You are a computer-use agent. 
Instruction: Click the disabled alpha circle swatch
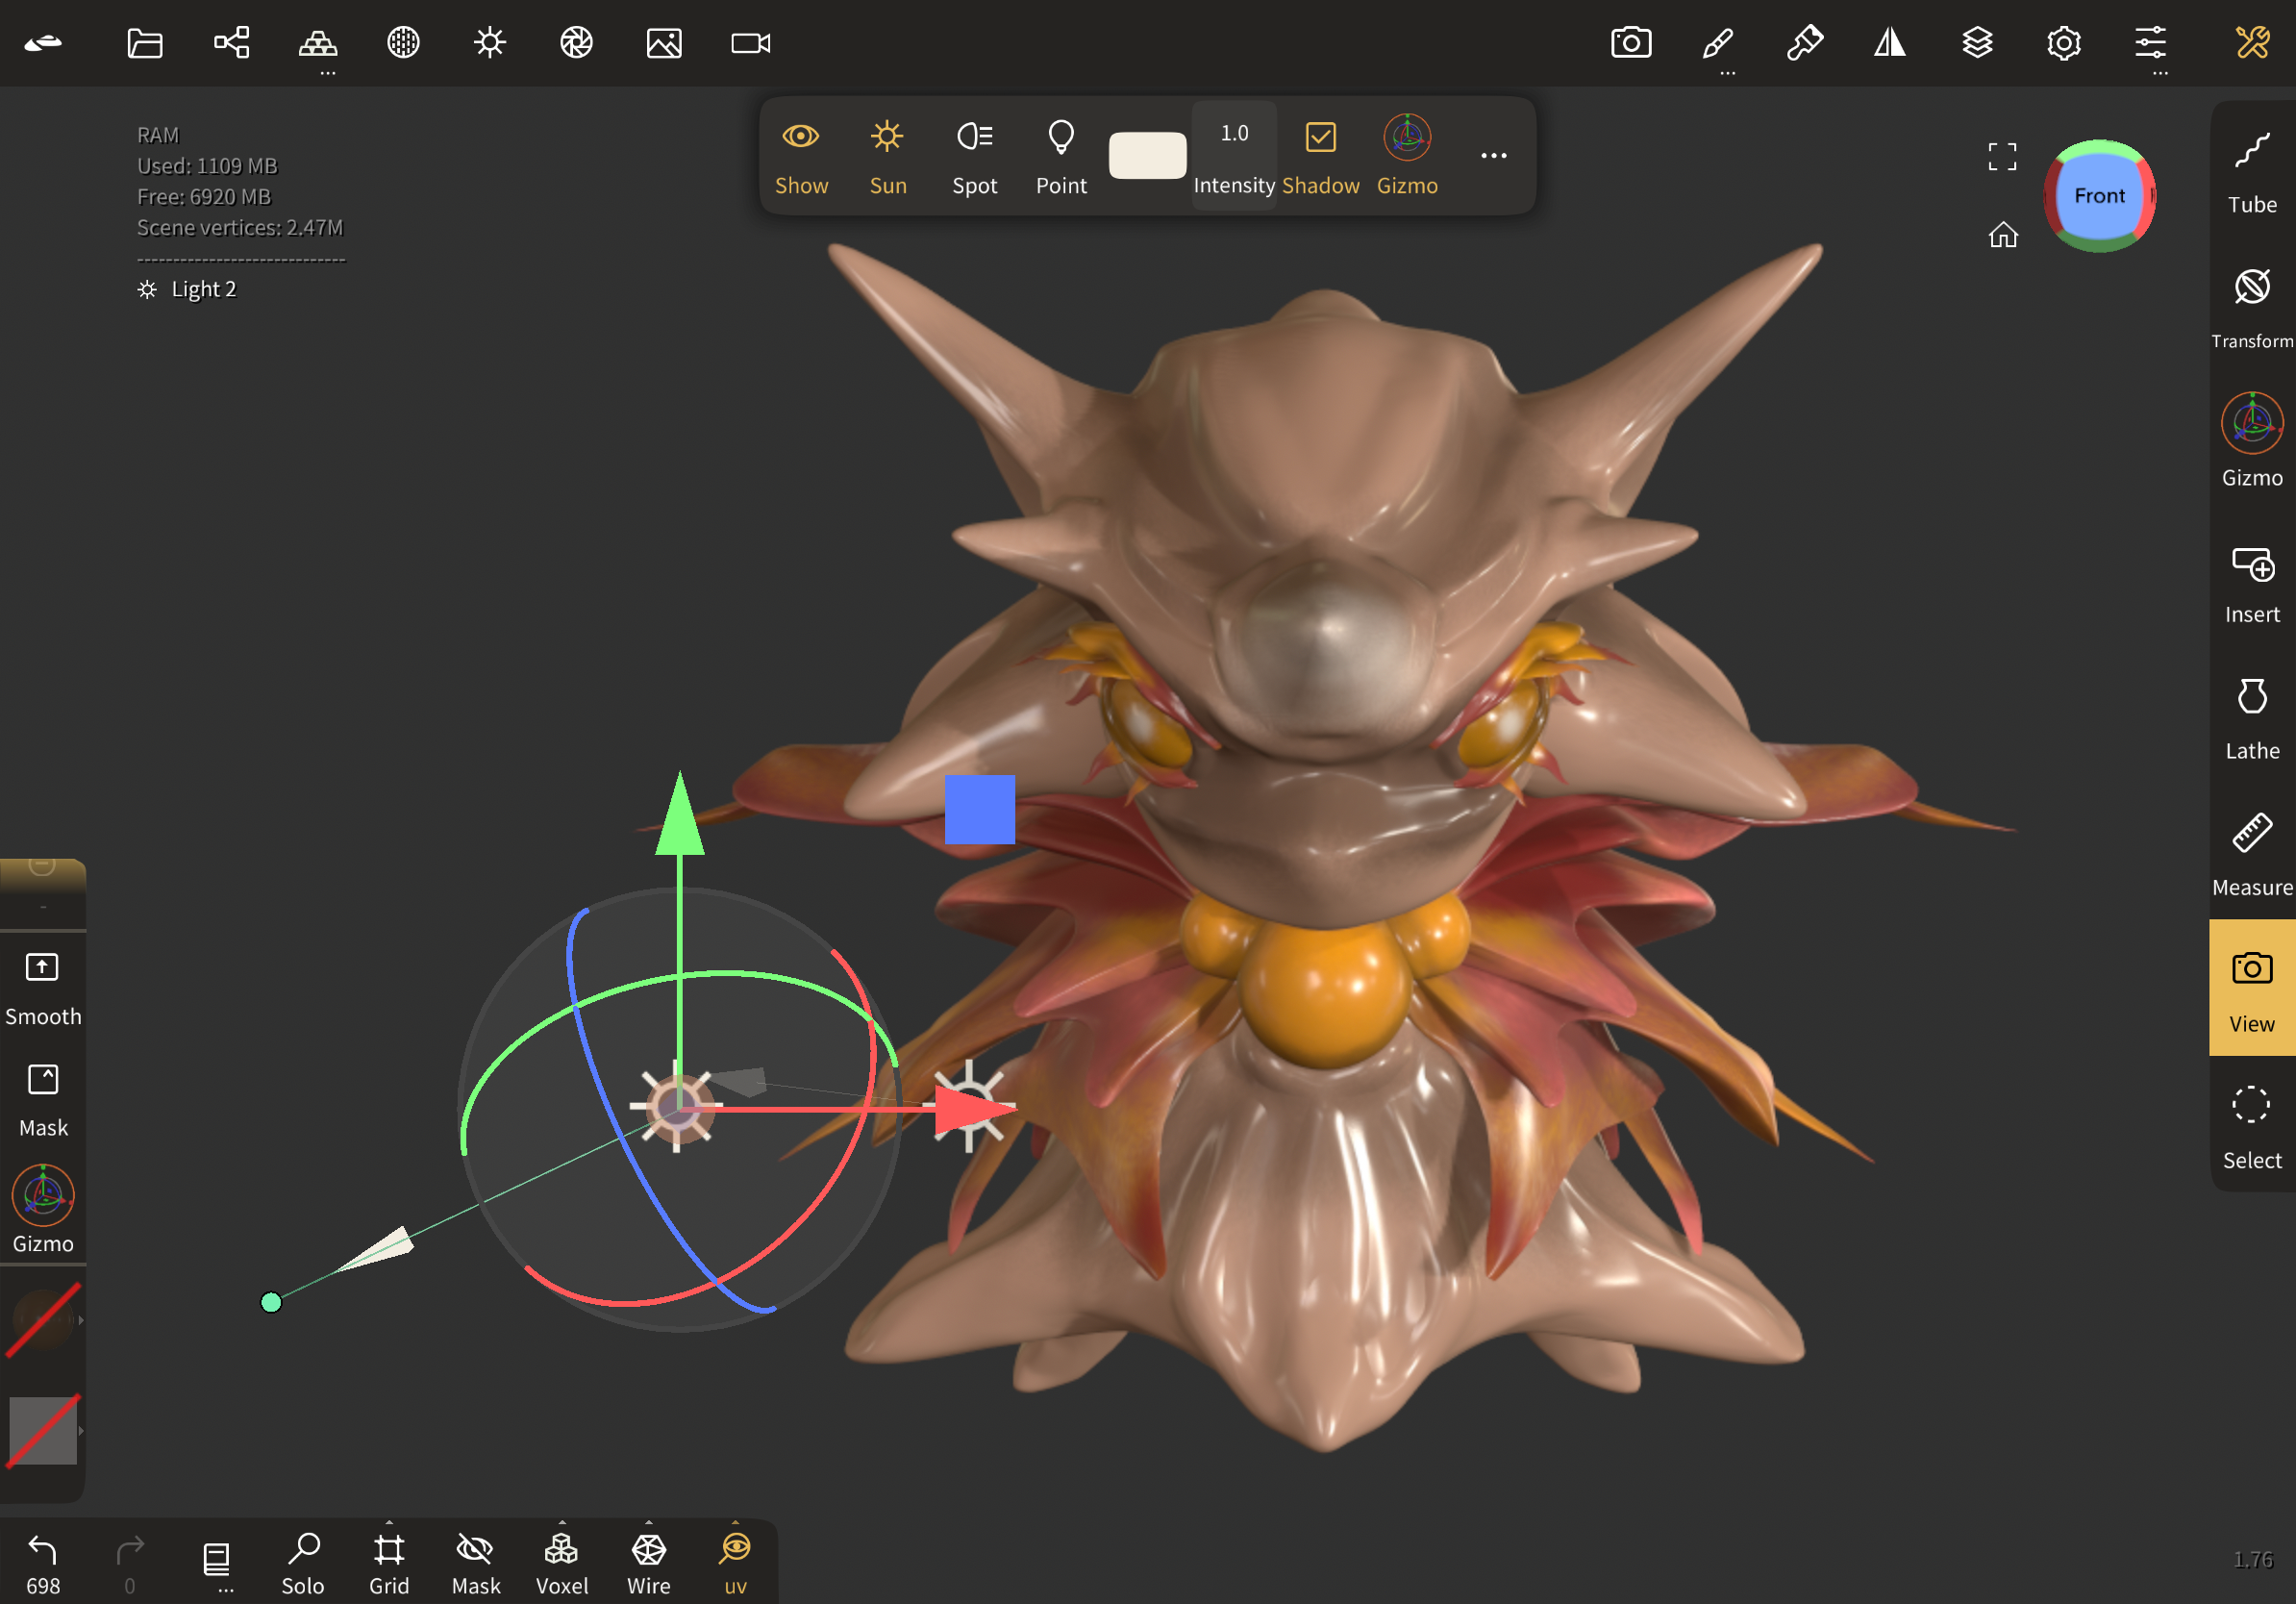point(42,1320)
